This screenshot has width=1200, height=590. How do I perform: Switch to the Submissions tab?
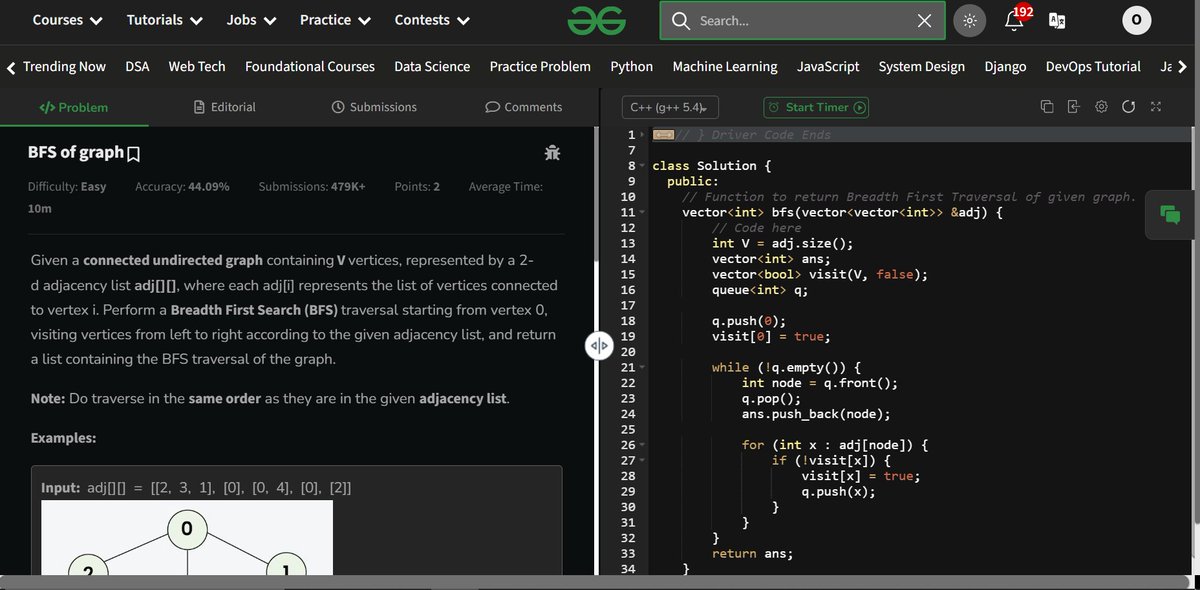tap(374, 107)
